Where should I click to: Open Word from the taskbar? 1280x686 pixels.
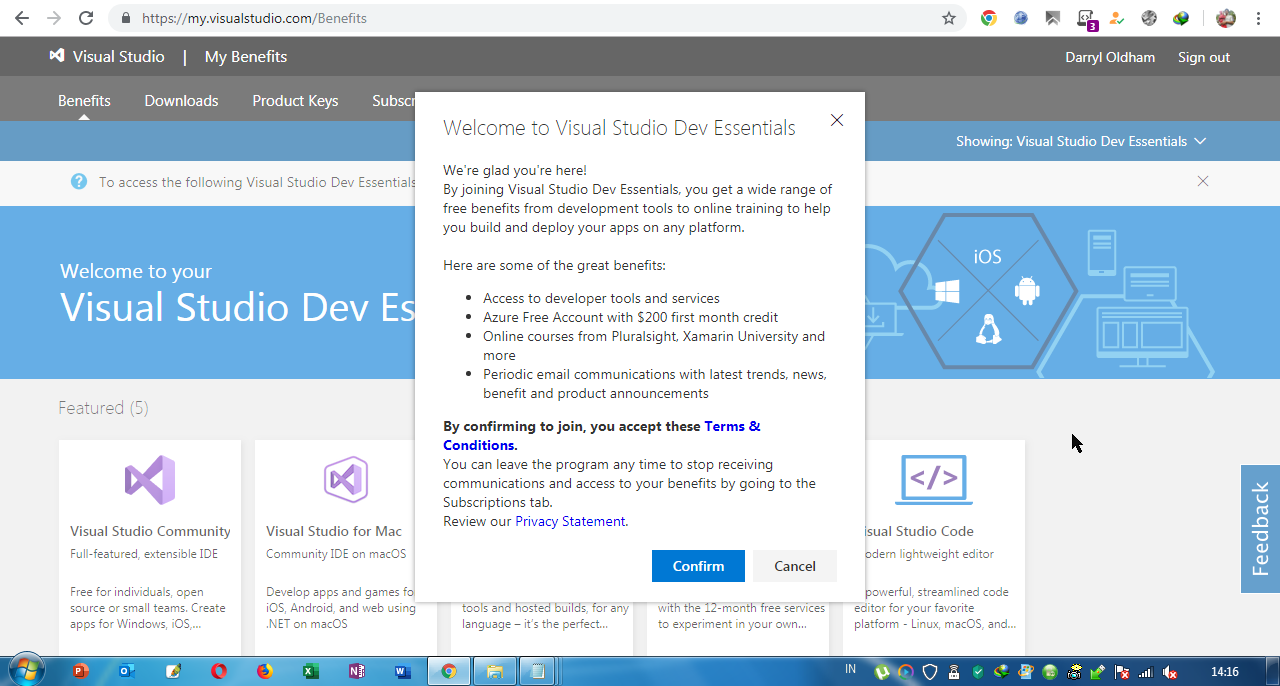pyautogui.click(x=402, y=672)
